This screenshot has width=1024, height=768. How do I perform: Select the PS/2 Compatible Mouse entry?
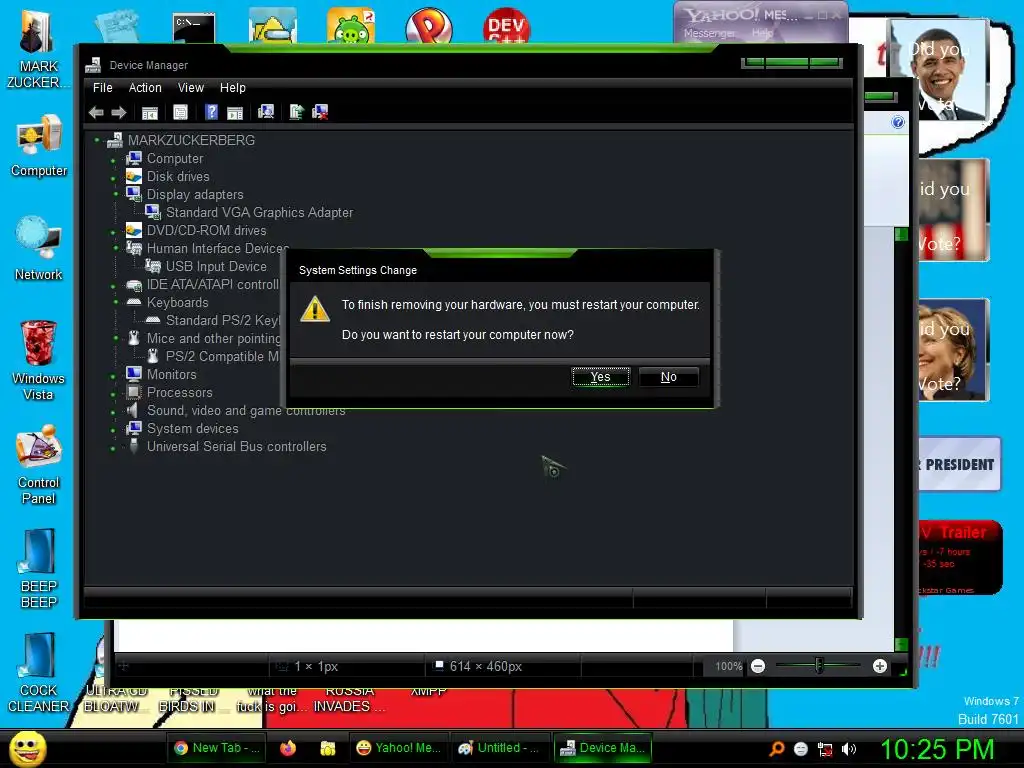tap(222, 357)
